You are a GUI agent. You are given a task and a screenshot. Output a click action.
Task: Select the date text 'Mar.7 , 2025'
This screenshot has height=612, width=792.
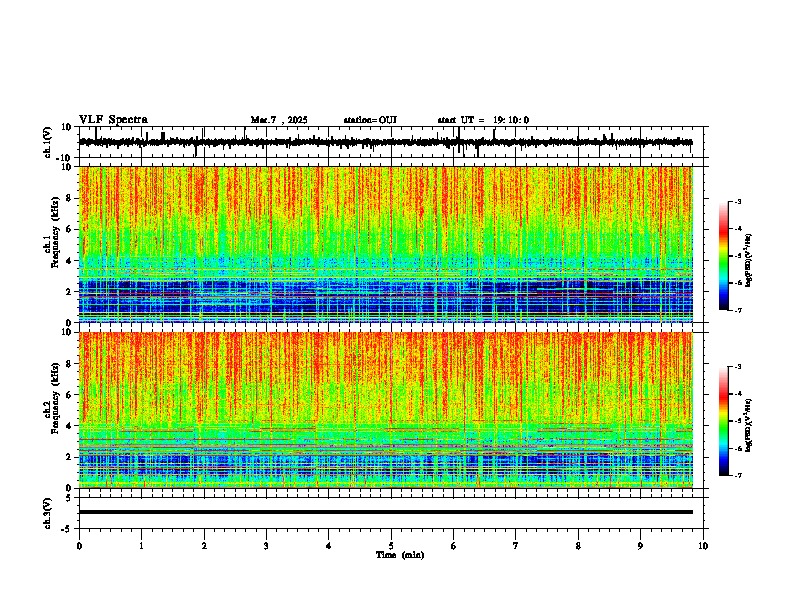click(279, 120)
